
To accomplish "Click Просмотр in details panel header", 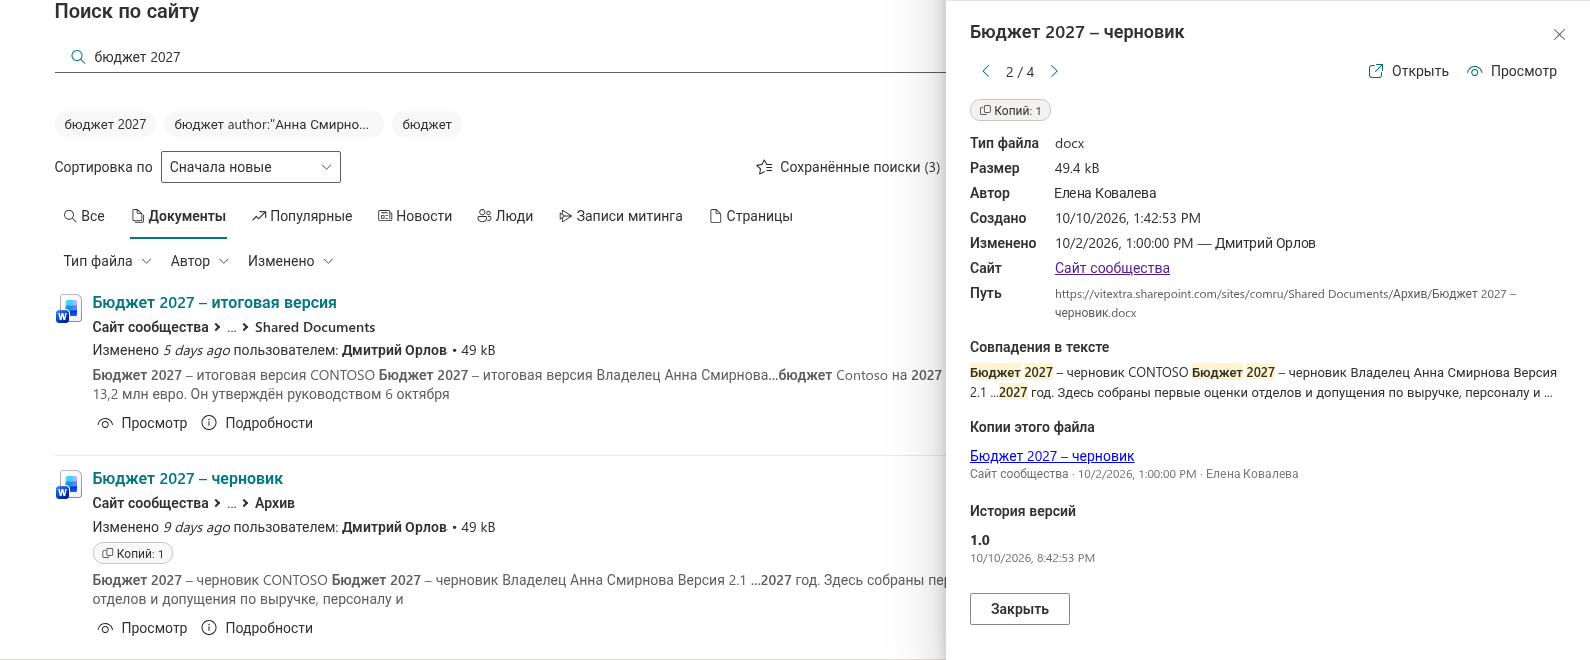I will 1512,71.
